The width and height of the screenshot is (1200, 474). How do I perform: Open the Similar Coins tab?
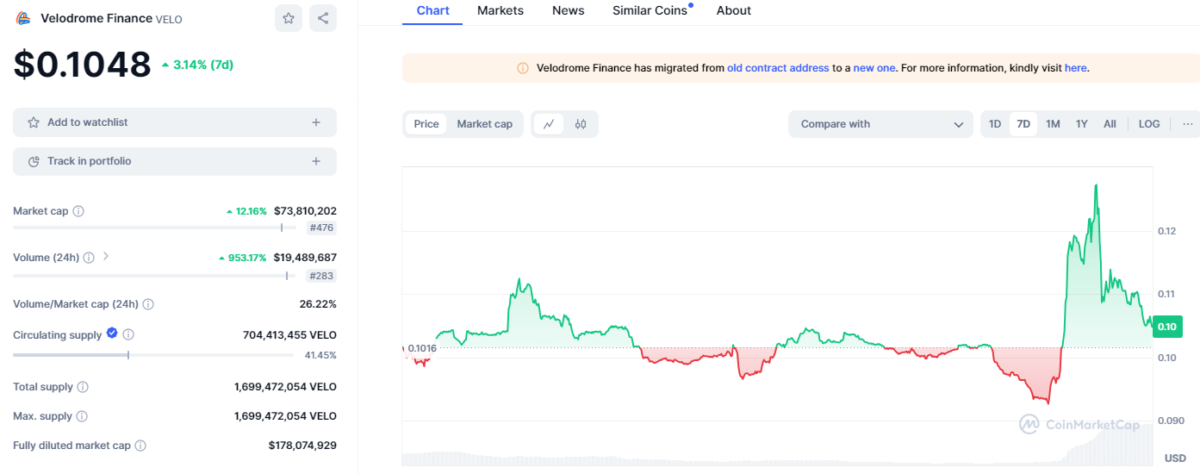[649, 11]
